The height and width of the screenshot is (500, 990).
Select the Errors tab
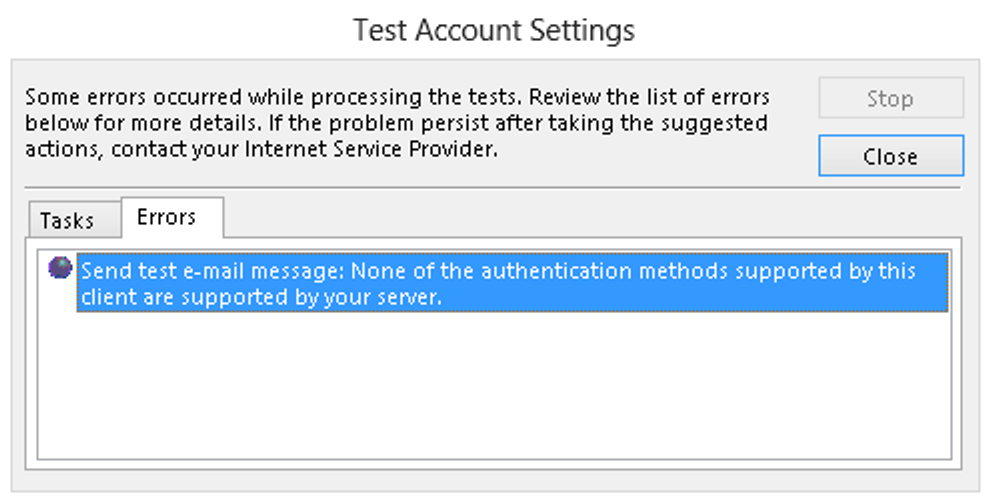[167, 217]
